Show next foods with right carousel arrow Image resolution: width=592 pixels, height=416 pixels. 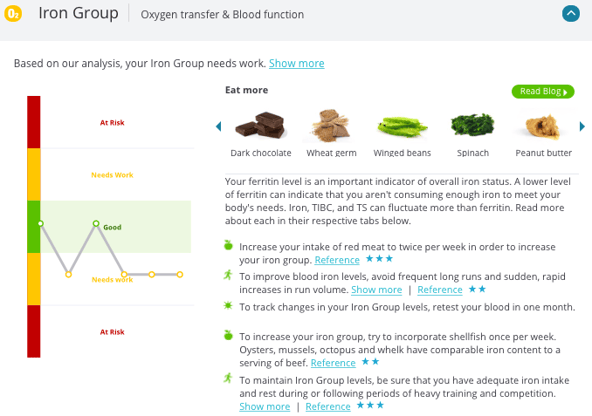click(x=582, y=126)
